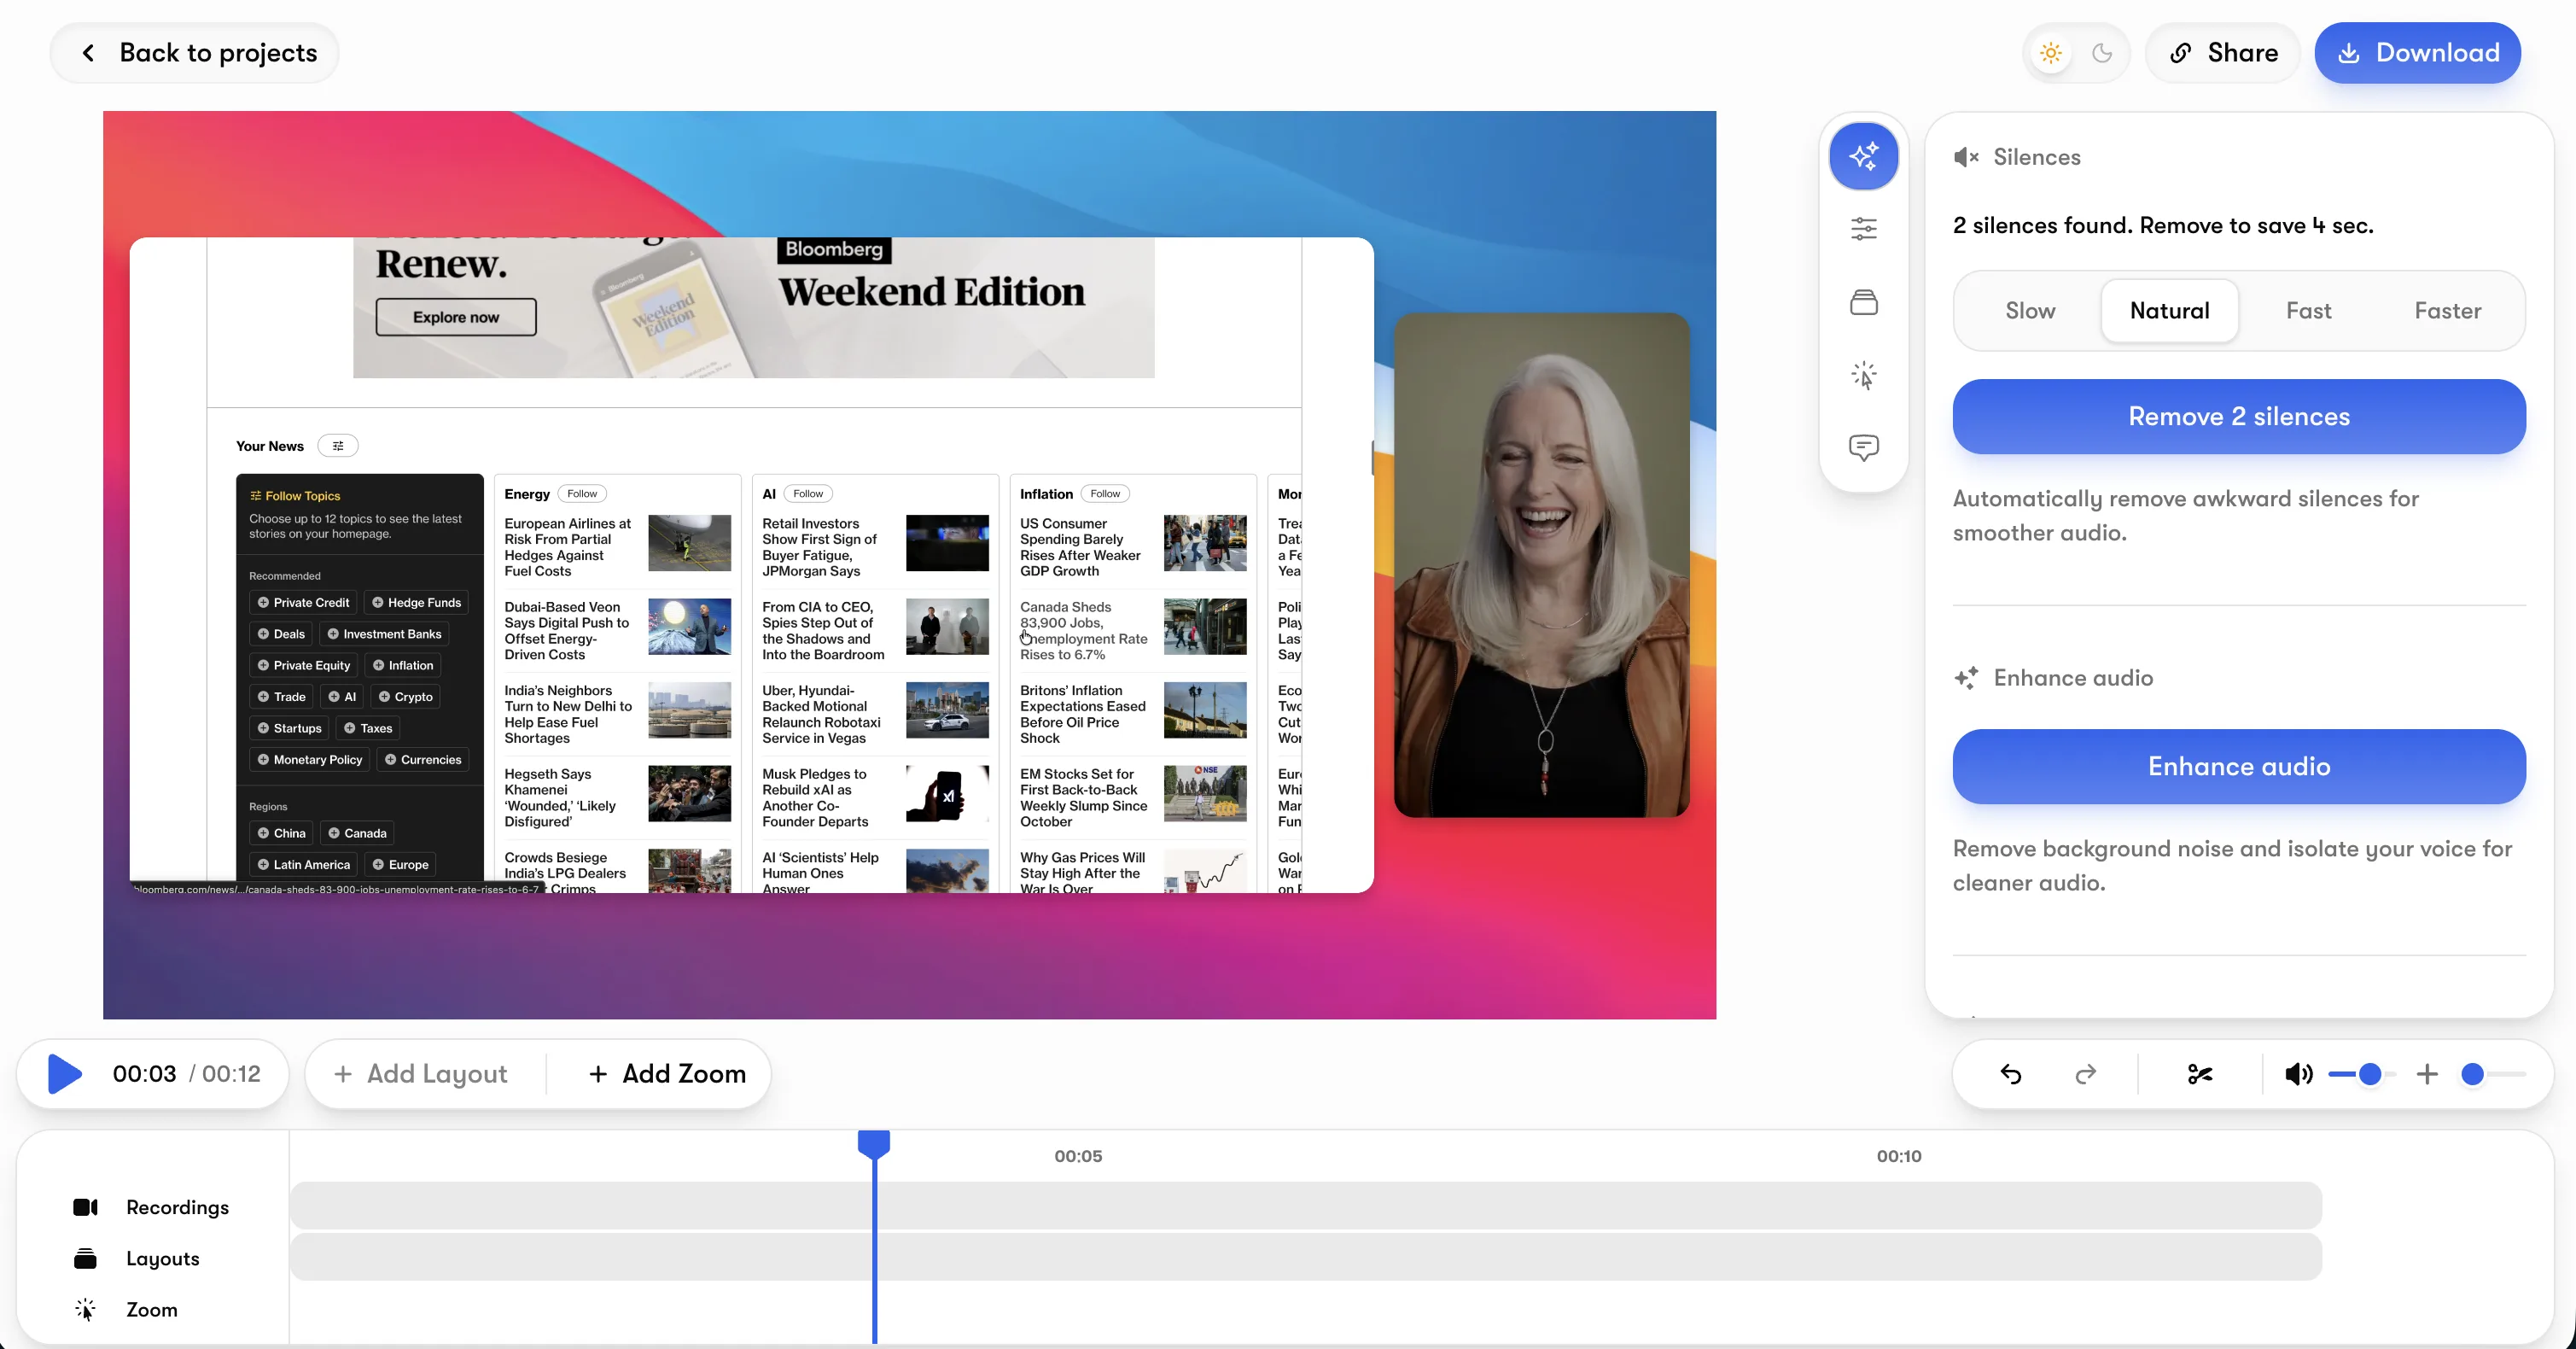Click the Recordings track label

click(177, 1207)
